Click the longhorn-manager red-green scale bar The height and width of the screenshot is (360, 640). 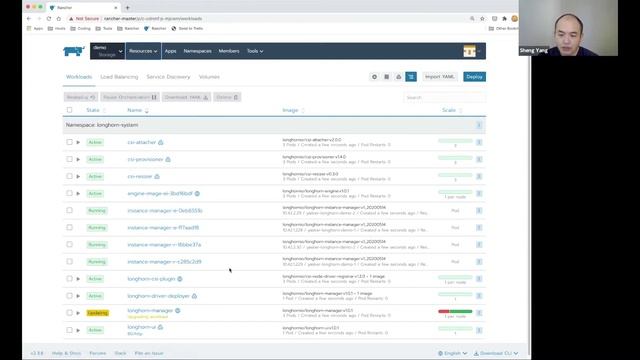coord(455,311)
